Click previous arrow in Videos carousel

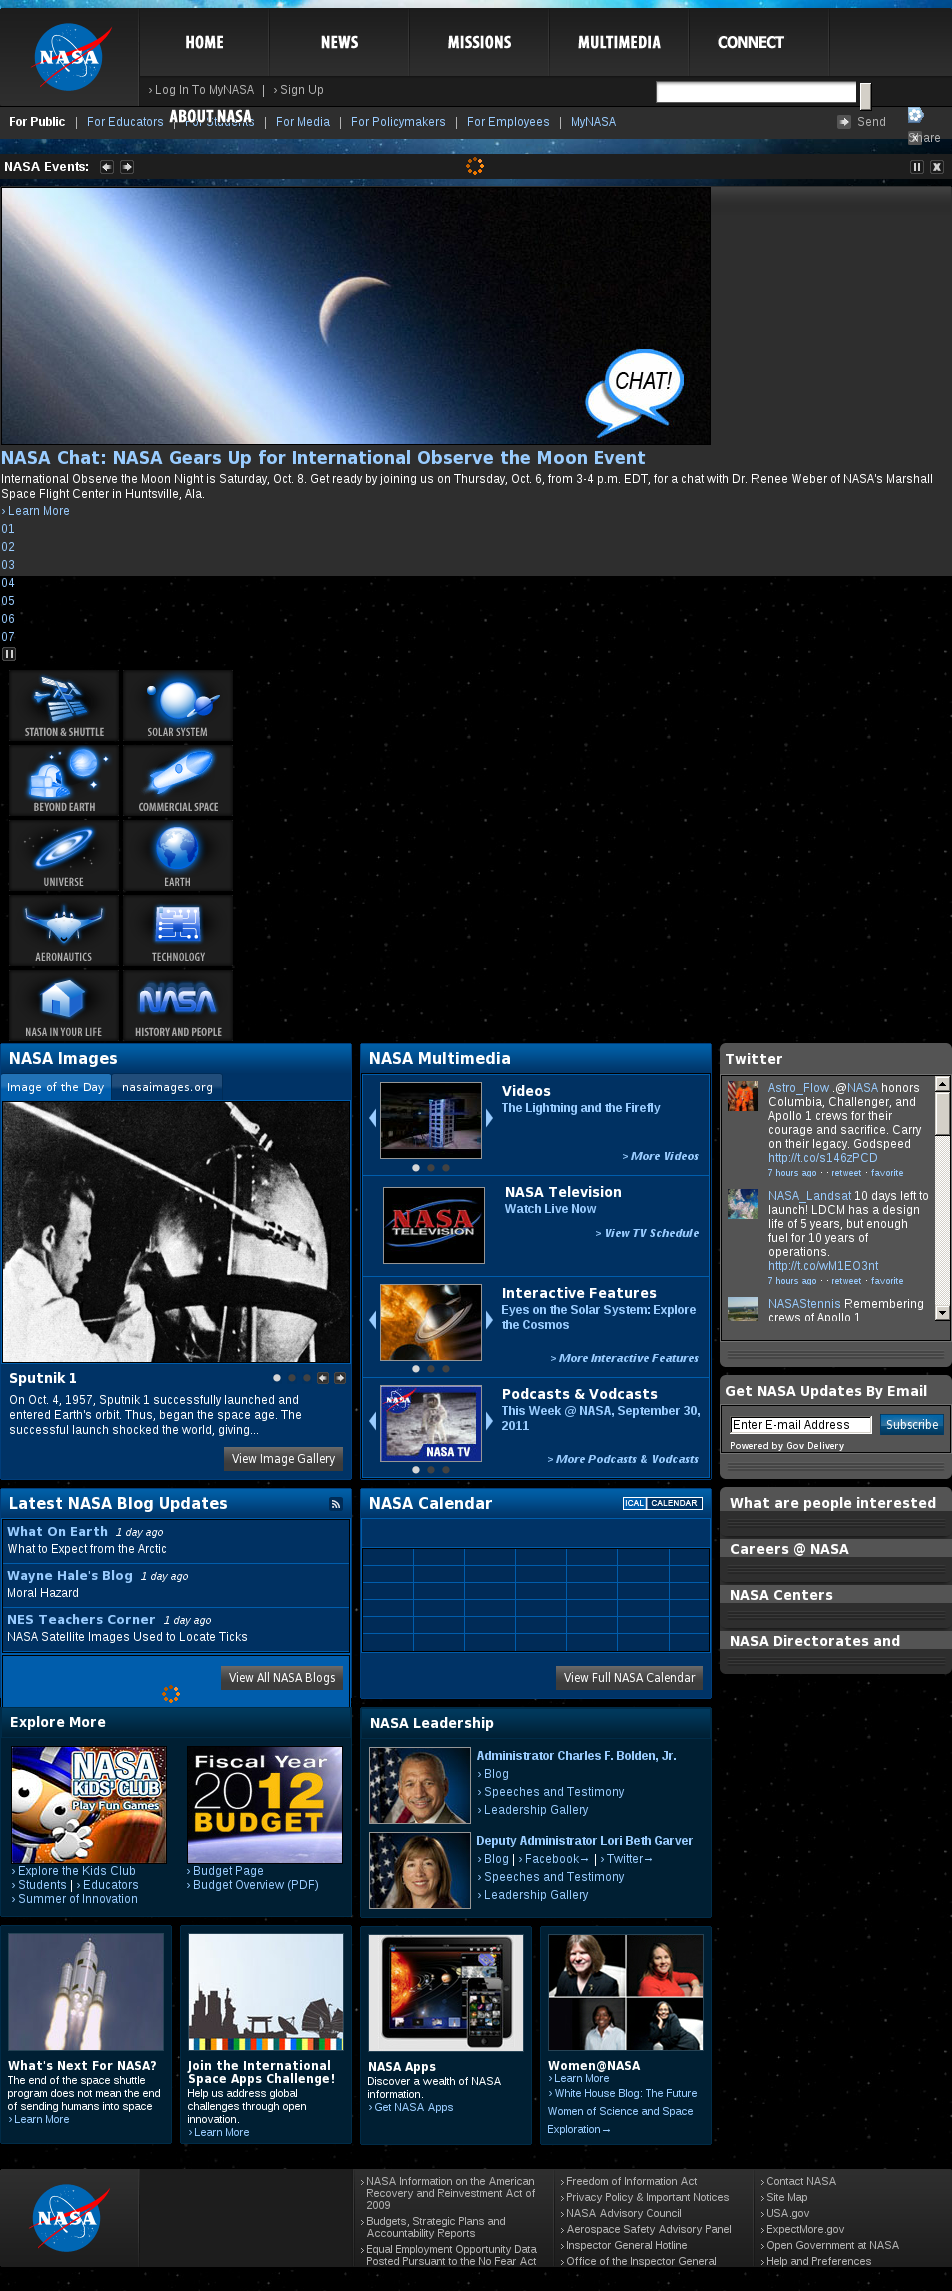tap(373, 1118)
